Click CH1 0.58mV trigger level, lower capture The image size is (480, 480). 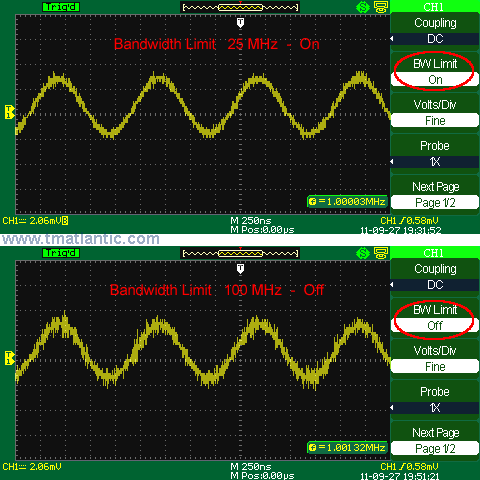[x=409, y=467]
